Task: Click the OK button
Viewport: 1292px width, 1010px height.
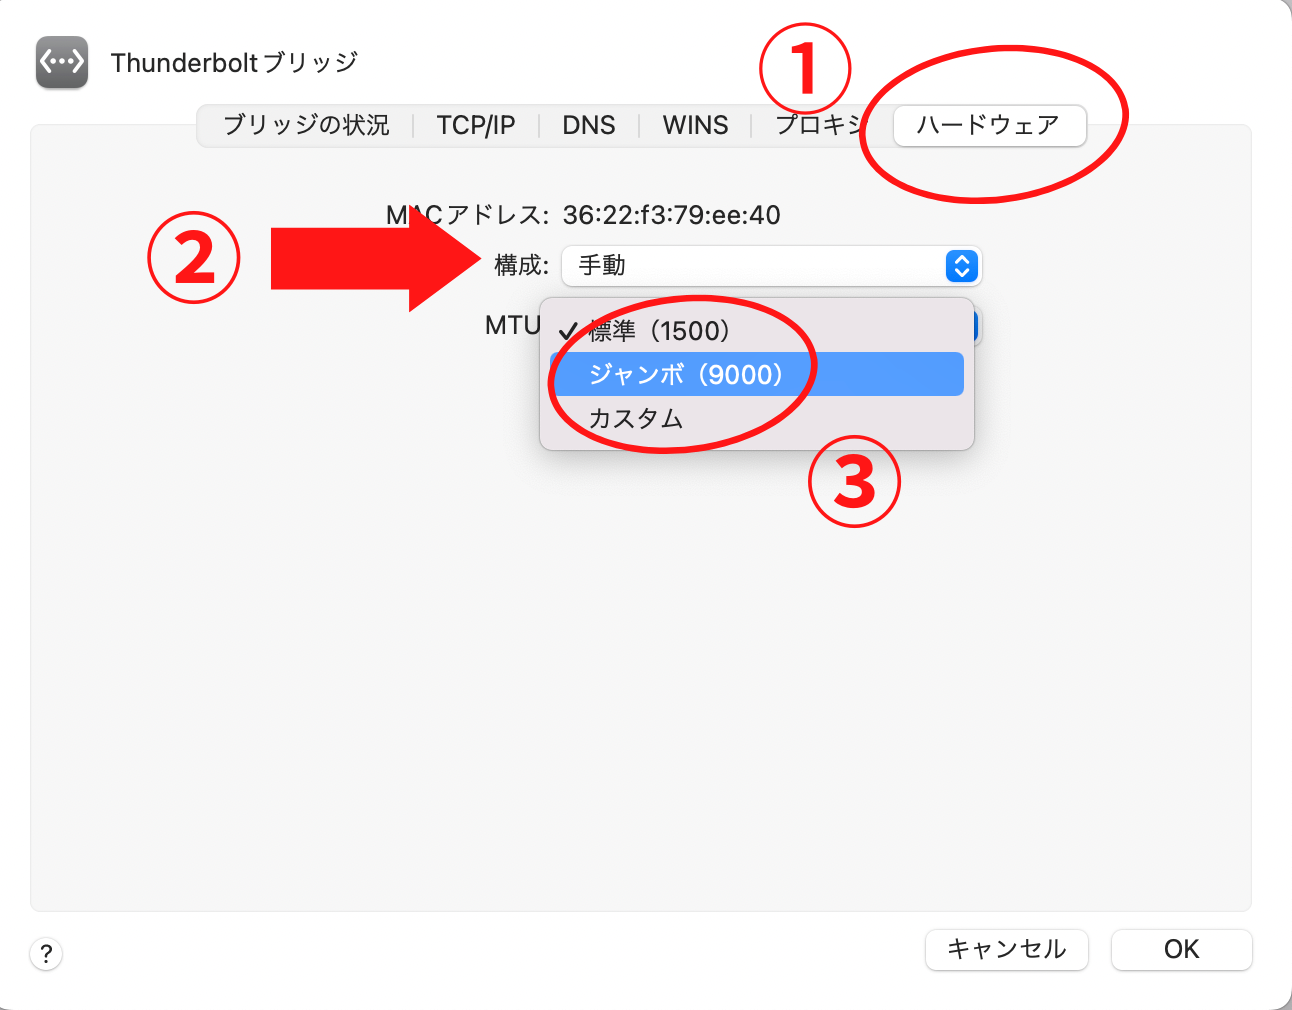Action: pyautogui.click(x=1181, y=949)
